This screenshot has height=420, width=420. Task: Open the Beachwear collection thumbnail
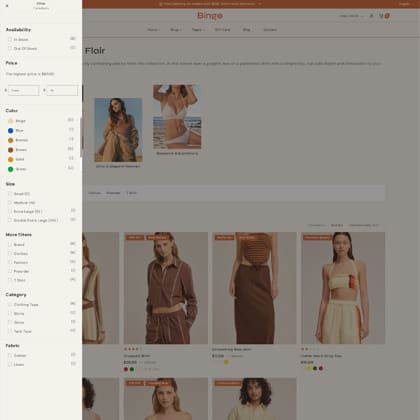tap(177, 117)
